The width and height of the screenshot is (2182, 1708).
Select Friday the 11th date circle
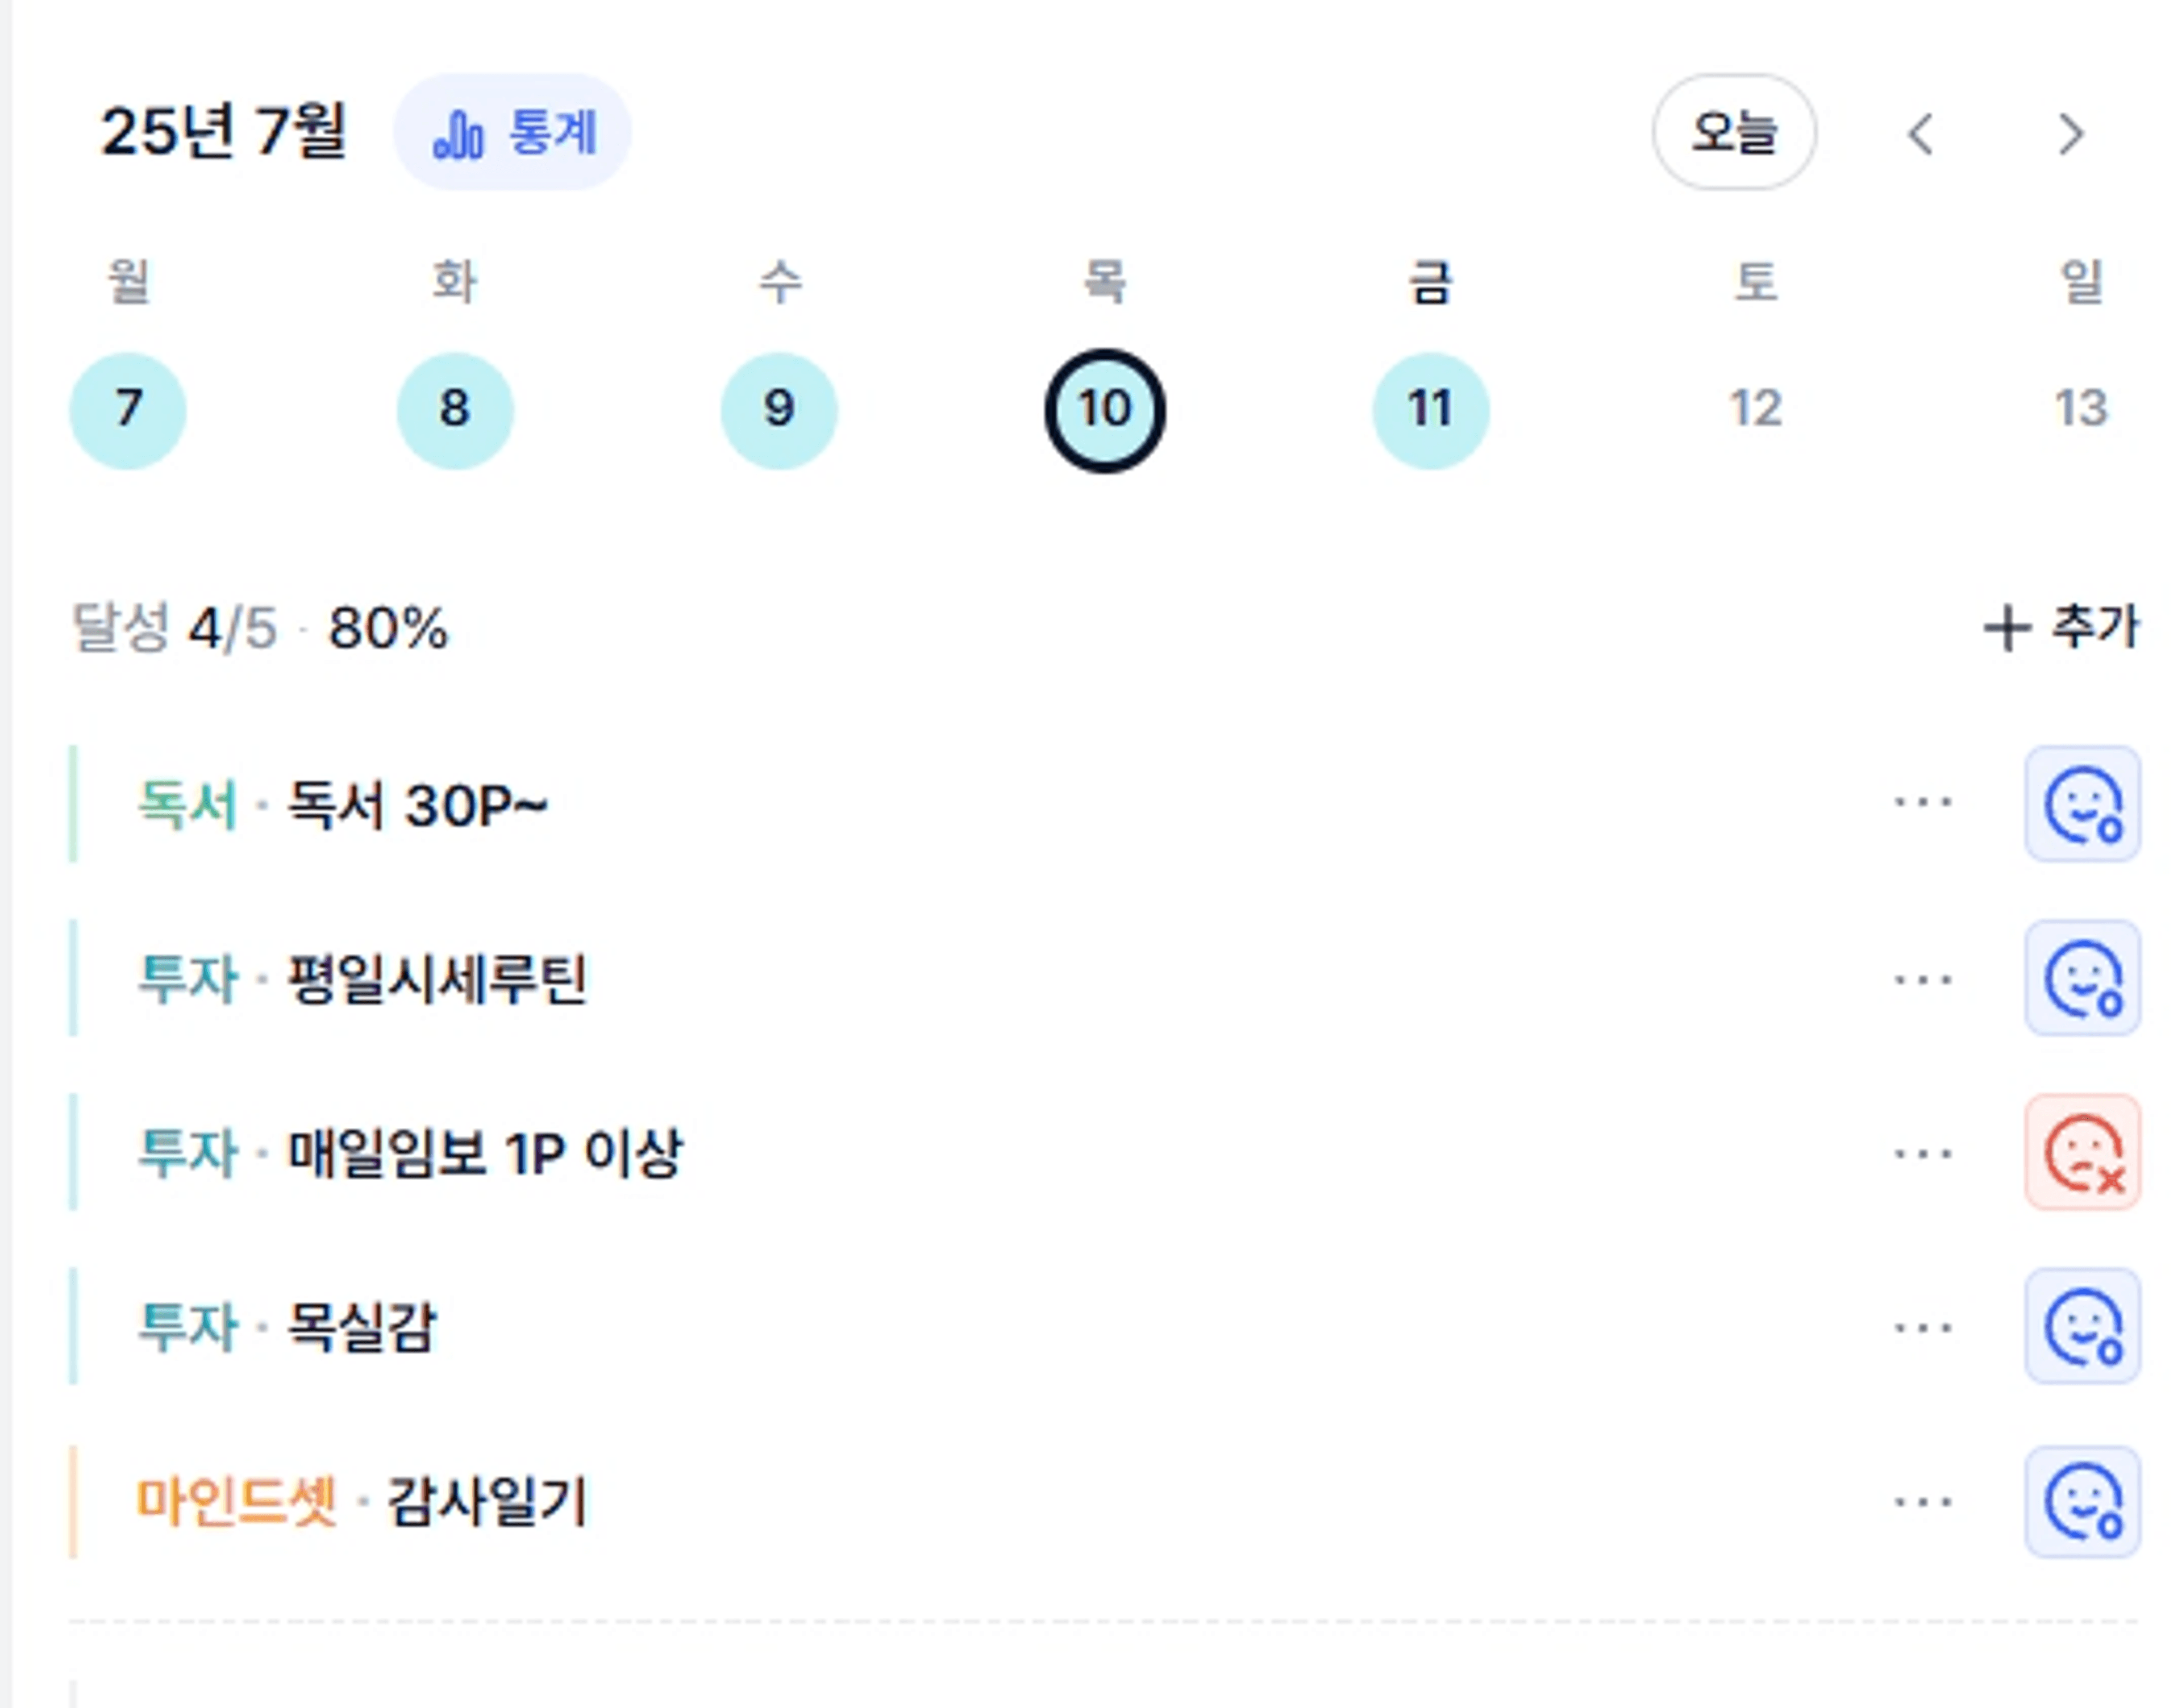(1430, 410)
